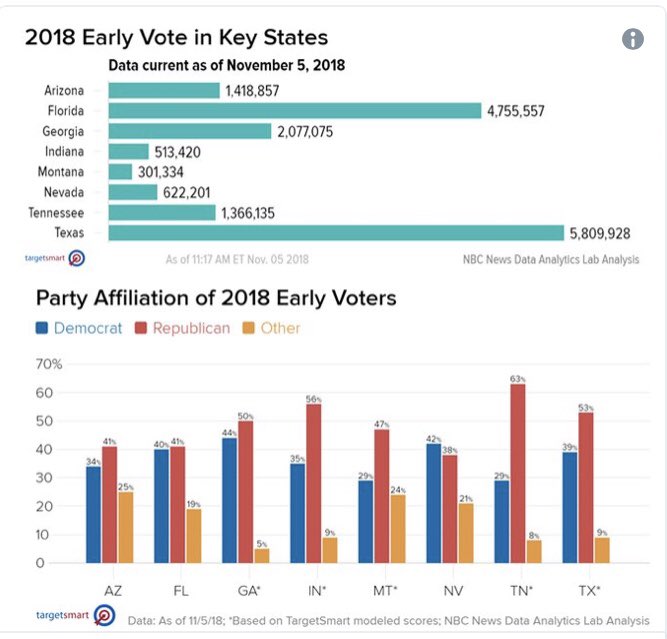Click the "Party Affiliation of 2018 Early Voters" heading
Image resolution: width=667 pixels, height=639 pixels.
[x=216, y=298]
